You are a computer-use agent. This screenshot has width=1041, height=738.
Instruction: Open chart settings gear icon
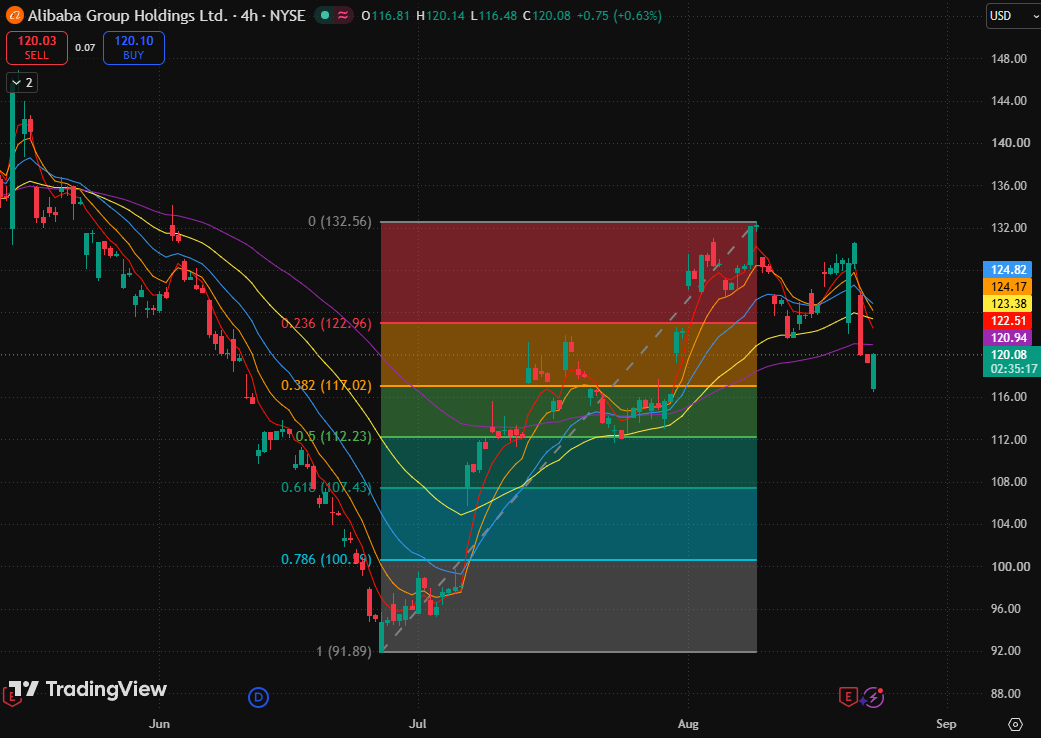(1015, 723)
